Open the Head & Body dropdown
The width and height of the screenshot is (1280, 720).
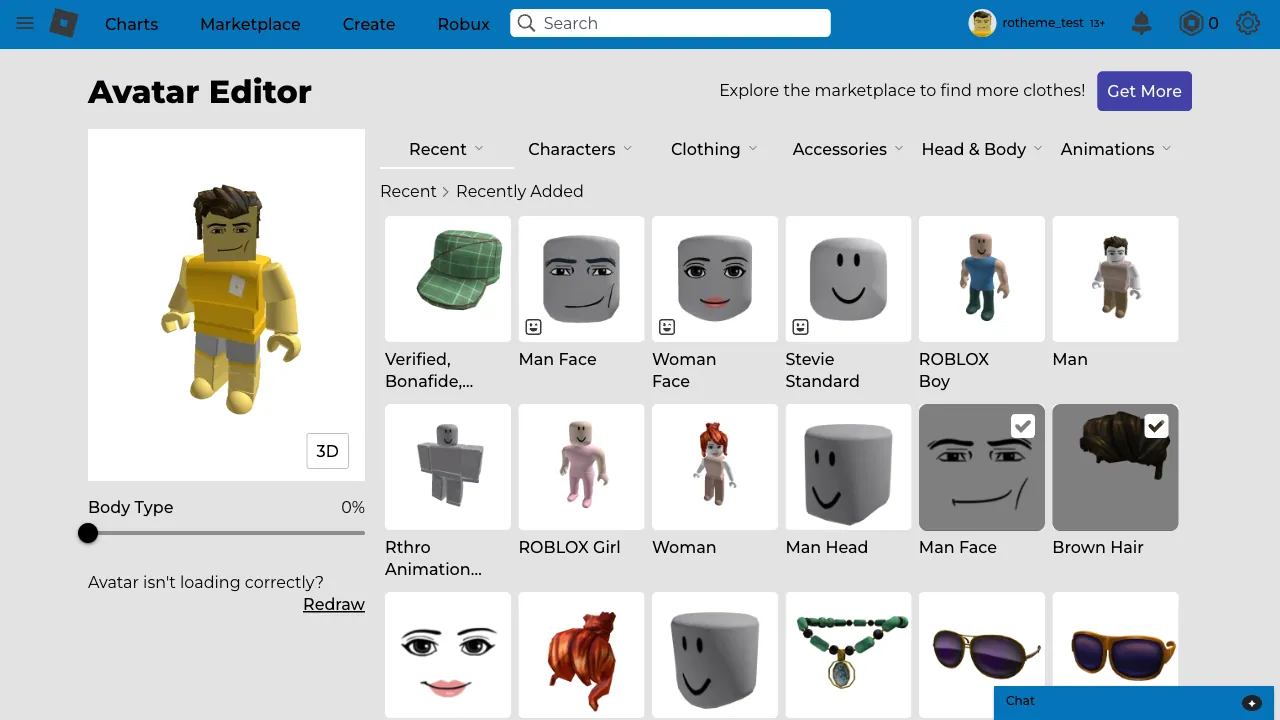pyautogui.click(x=980, y=149)
